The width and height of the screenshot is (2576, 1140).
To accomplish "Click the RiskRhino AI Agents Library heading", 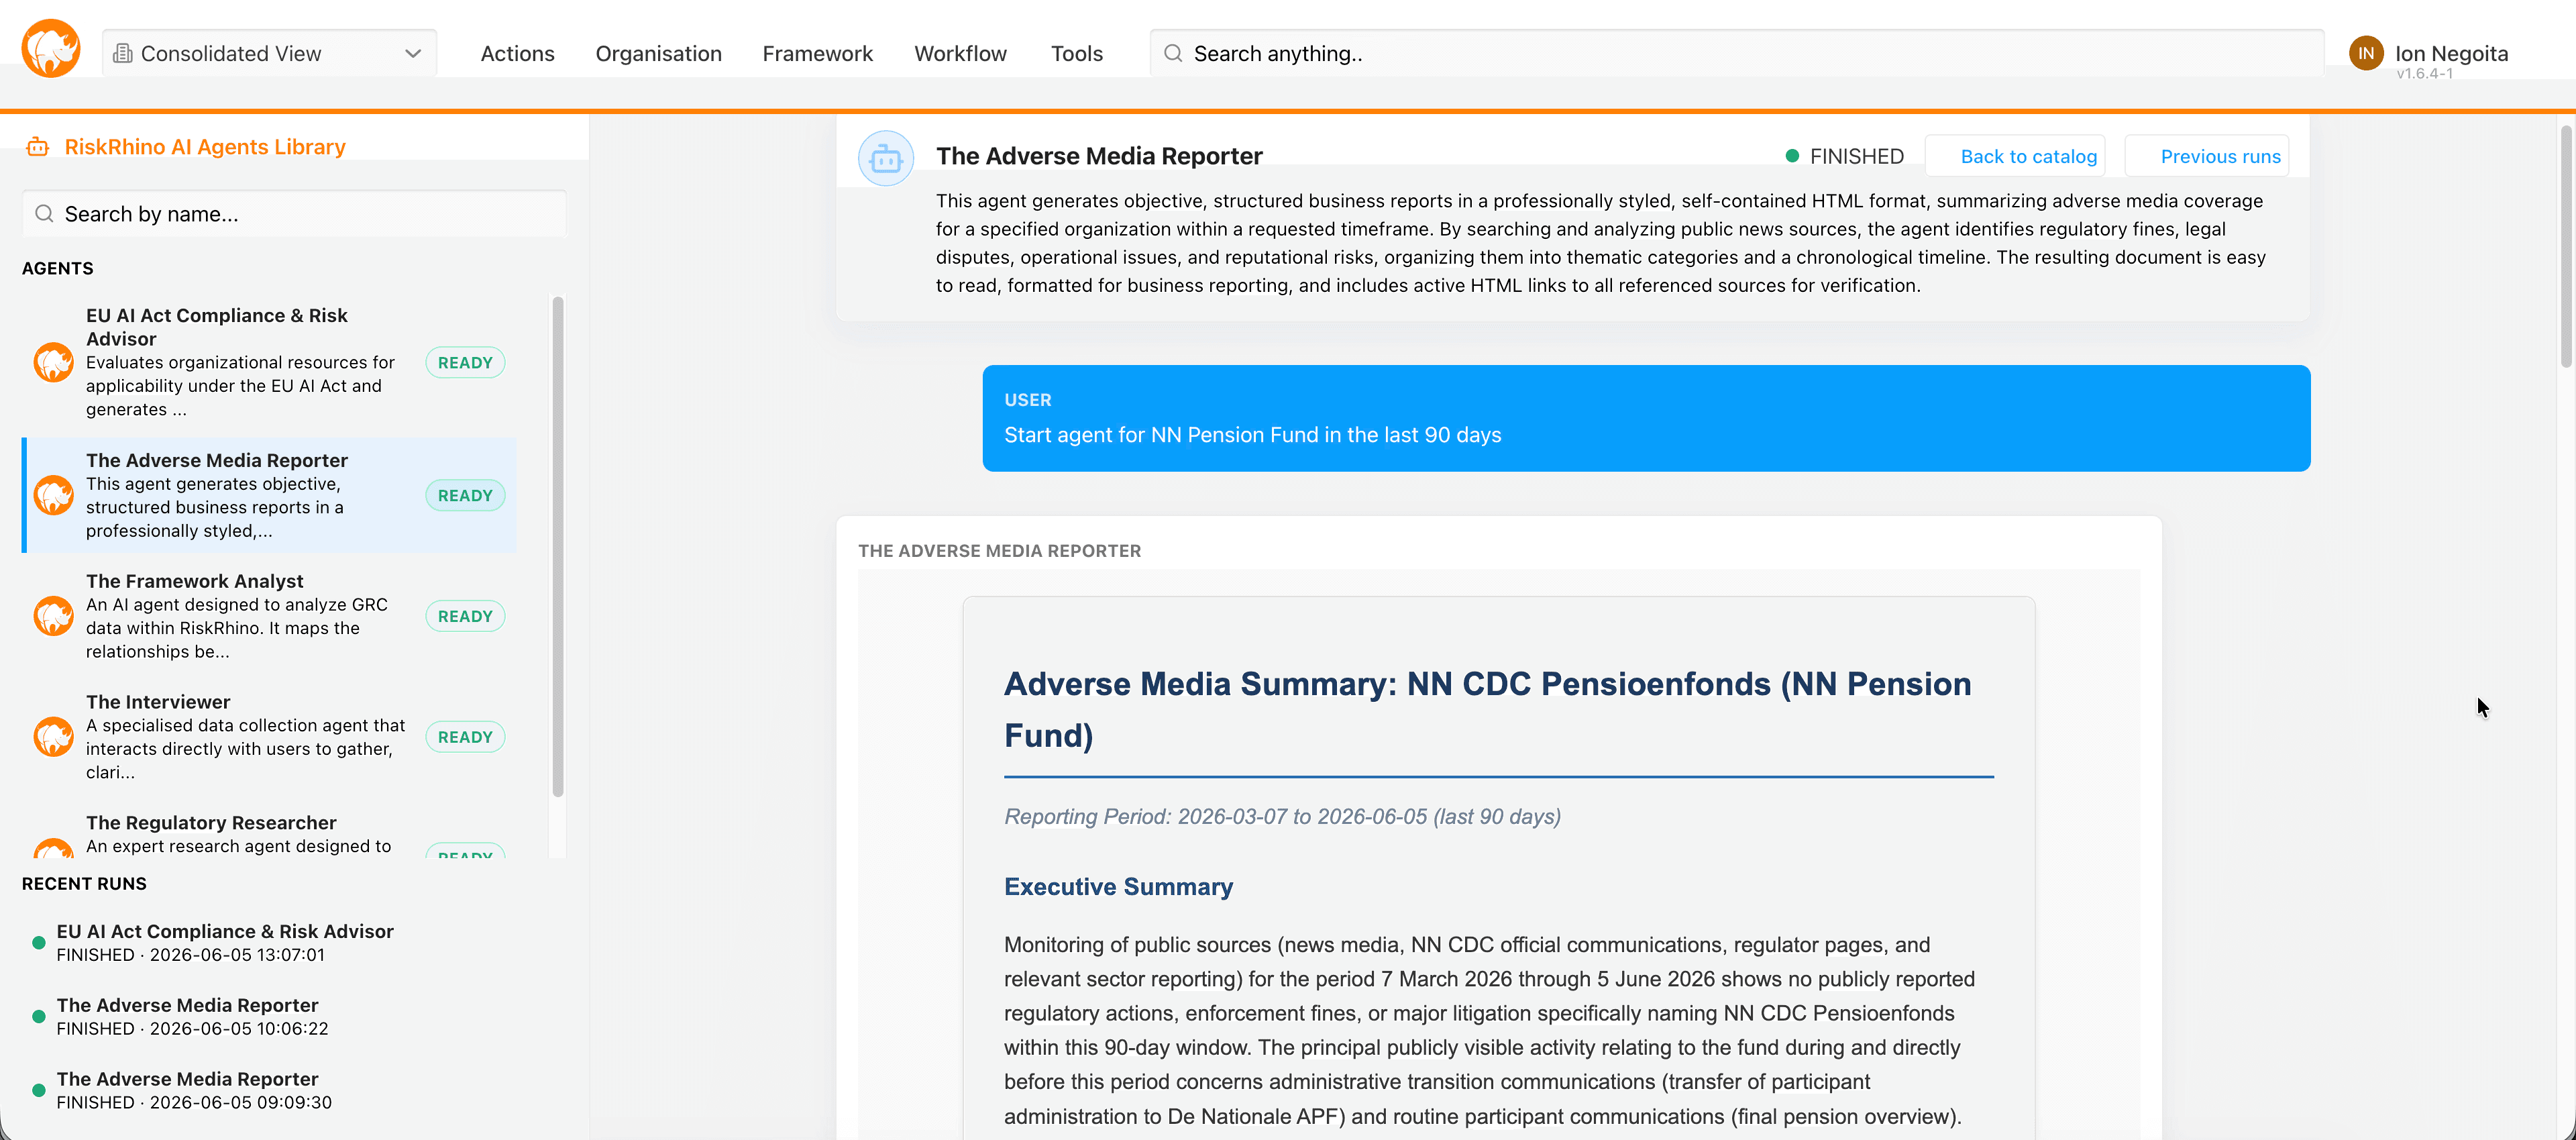I will click(205, 147).
